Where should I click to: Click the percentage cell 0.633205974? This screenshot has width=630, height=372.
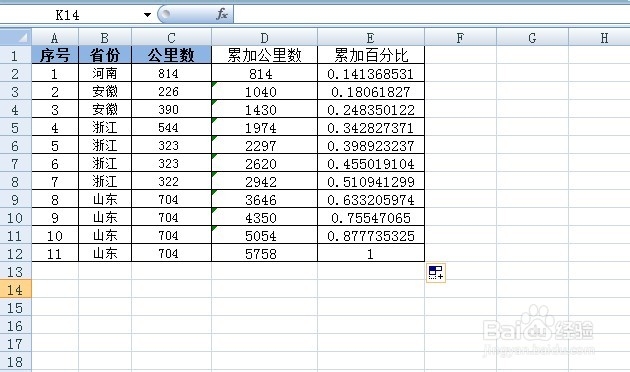(x=371, y=199)
